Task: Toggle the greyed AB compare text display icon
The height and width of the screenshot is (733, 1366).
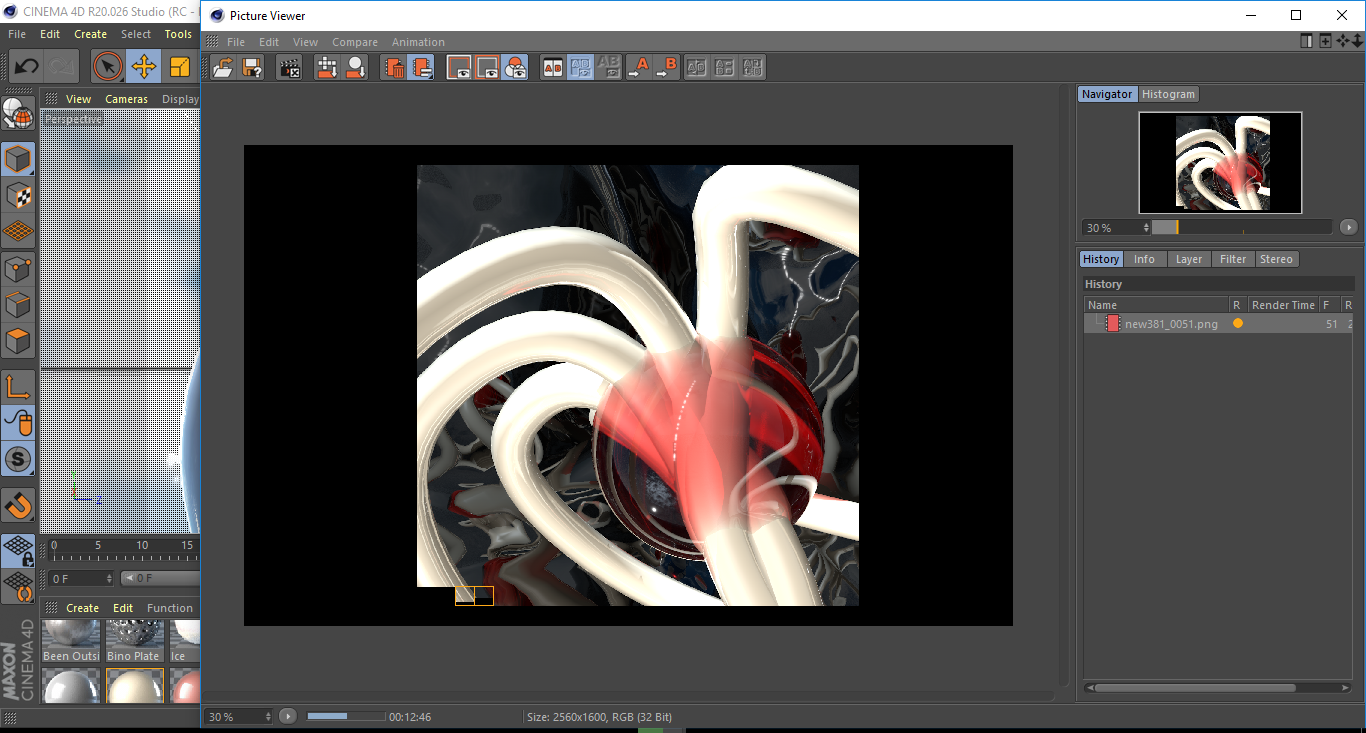Action: pyautogui.click(x=608, y=68)
